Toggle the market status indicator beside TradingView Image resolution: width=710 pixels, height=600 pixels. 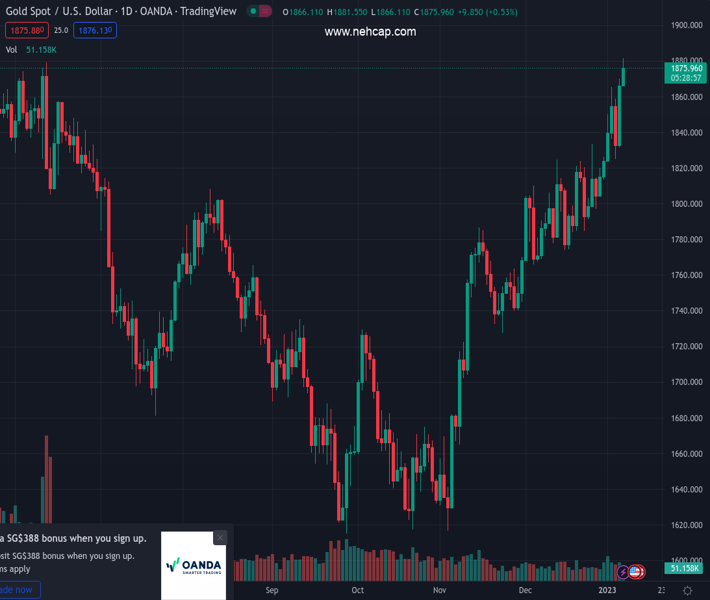click(259, 12)
